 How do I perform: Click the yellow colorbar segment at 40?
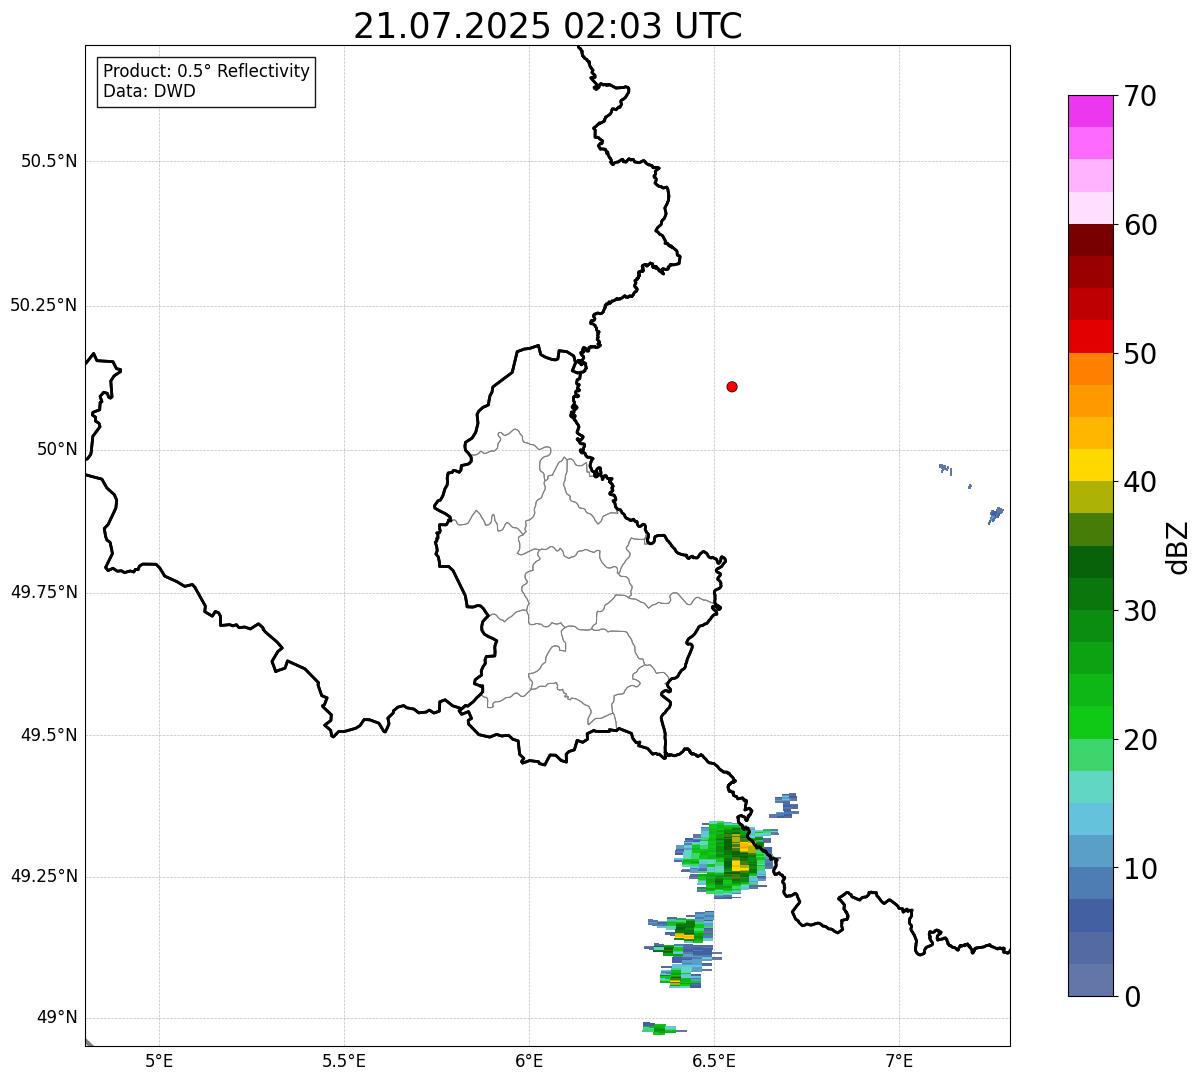(x=1090, y=465)
